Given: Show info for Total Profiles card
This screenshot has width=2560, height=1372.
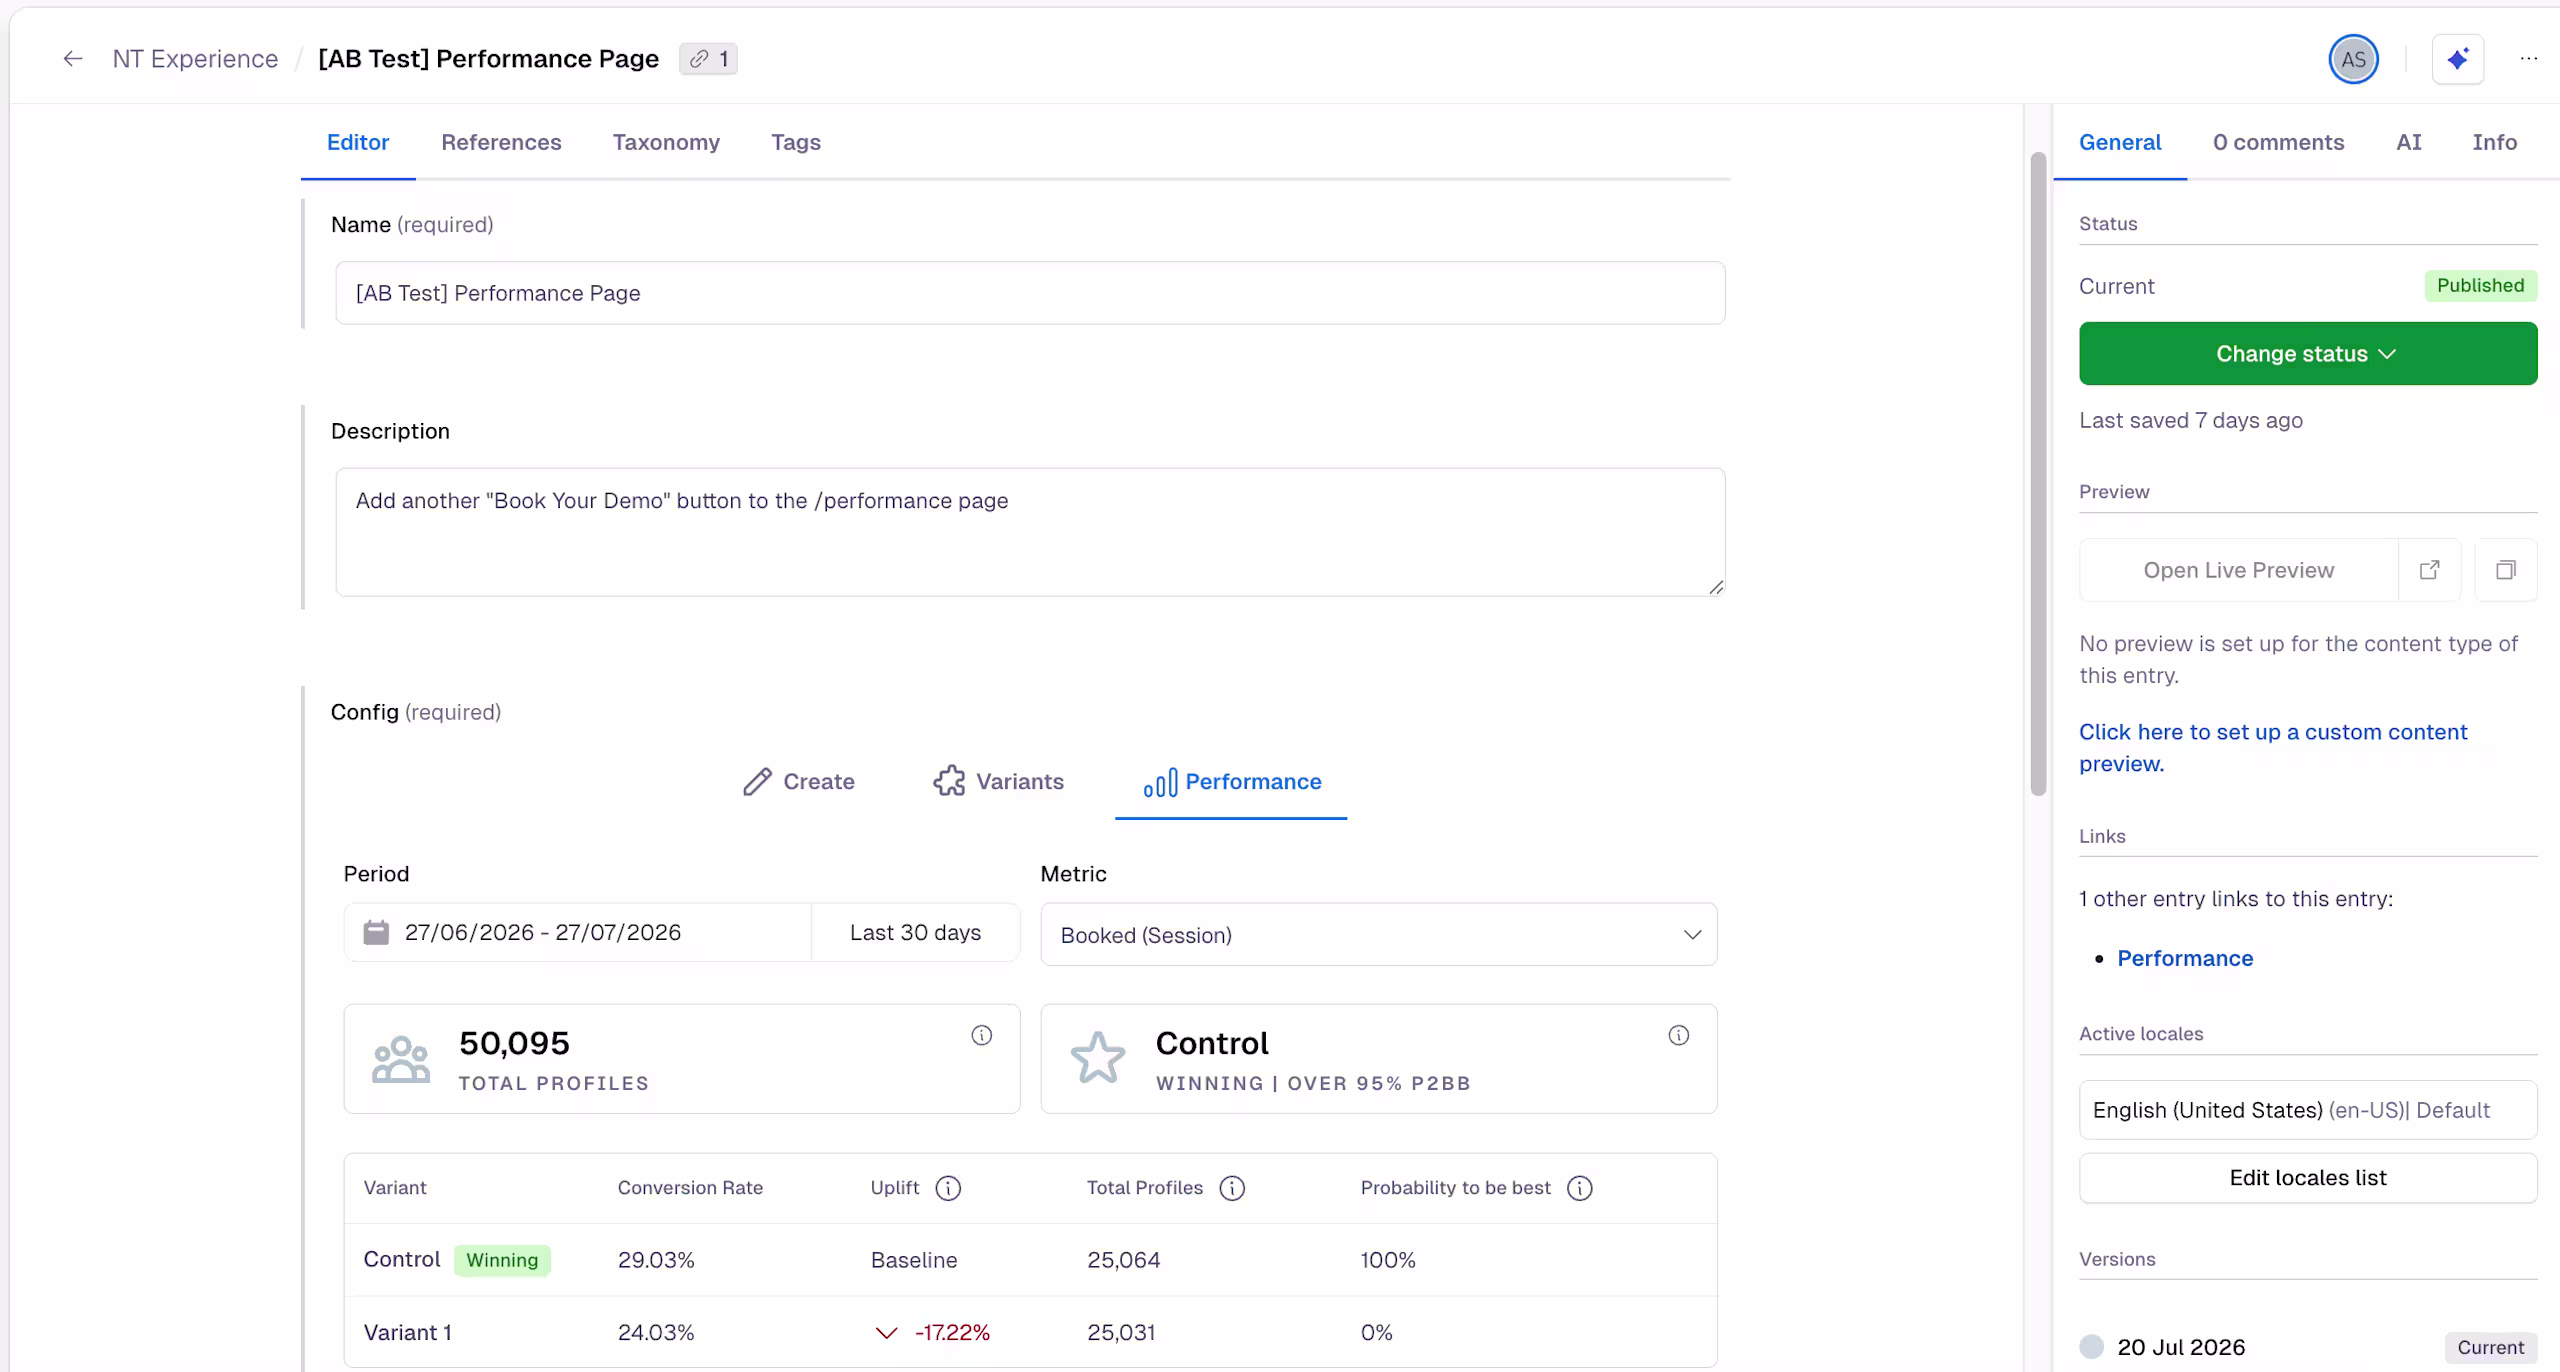Looking at the screenshot, I should pos(982,1035).
